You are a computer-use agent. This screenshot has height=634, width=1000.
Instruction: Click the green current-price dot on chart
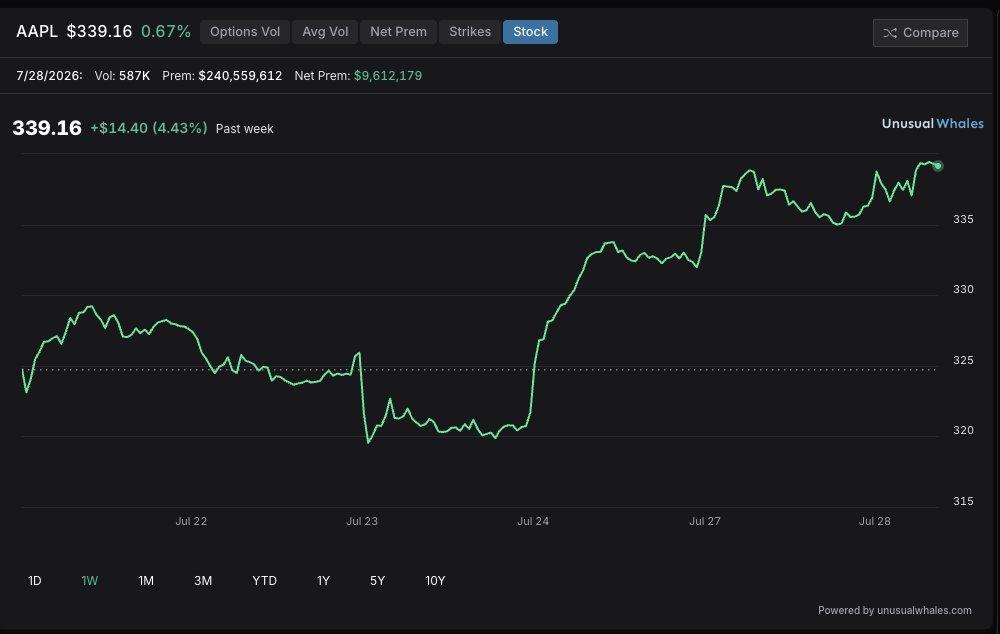point(938,166)
